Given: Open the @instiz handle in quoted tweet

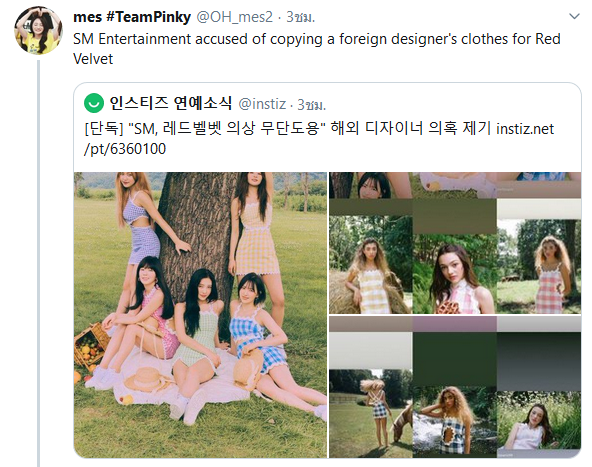Looking at the screenshot, I should (x=262, y=104).
